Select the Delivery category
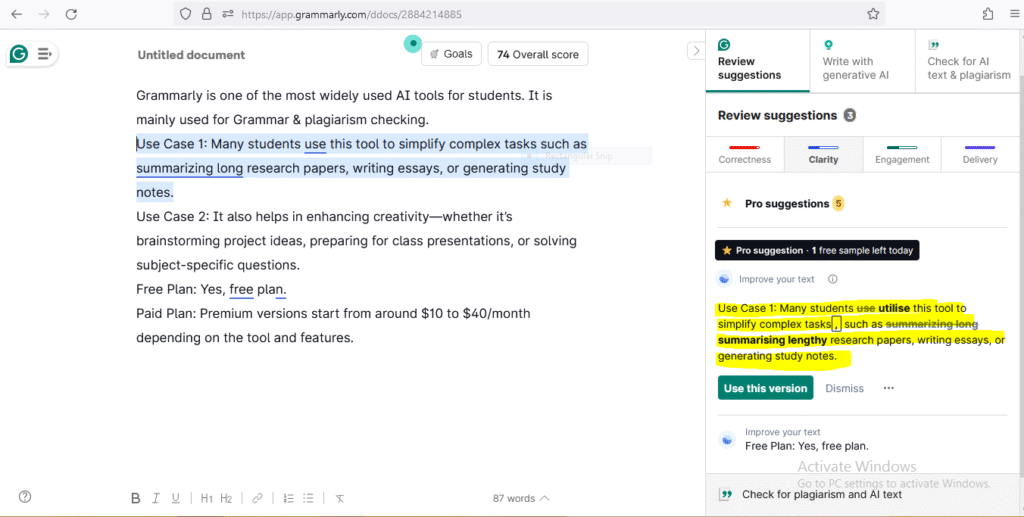 tap(980, 154)
